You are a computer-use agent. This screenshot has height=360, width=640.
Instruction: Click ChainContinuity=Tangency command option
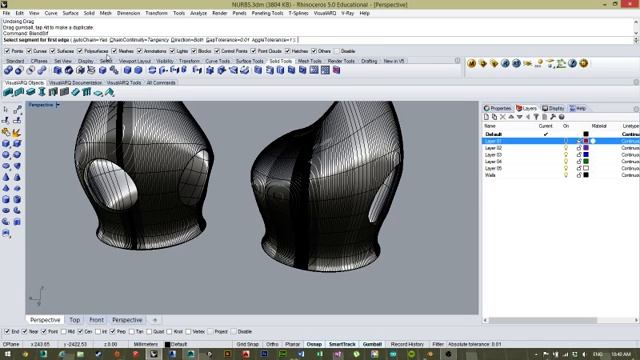[139, 40]
